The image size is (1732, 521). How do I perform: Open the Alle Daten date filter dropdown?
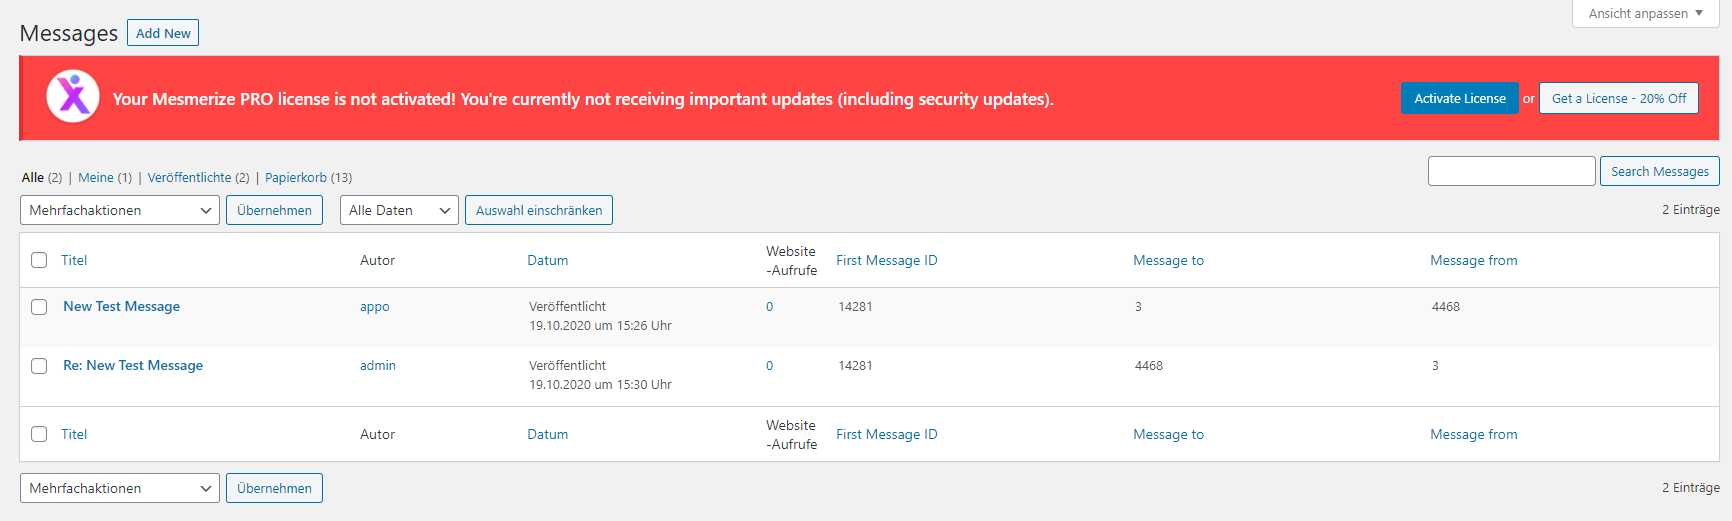pos(399,210)
